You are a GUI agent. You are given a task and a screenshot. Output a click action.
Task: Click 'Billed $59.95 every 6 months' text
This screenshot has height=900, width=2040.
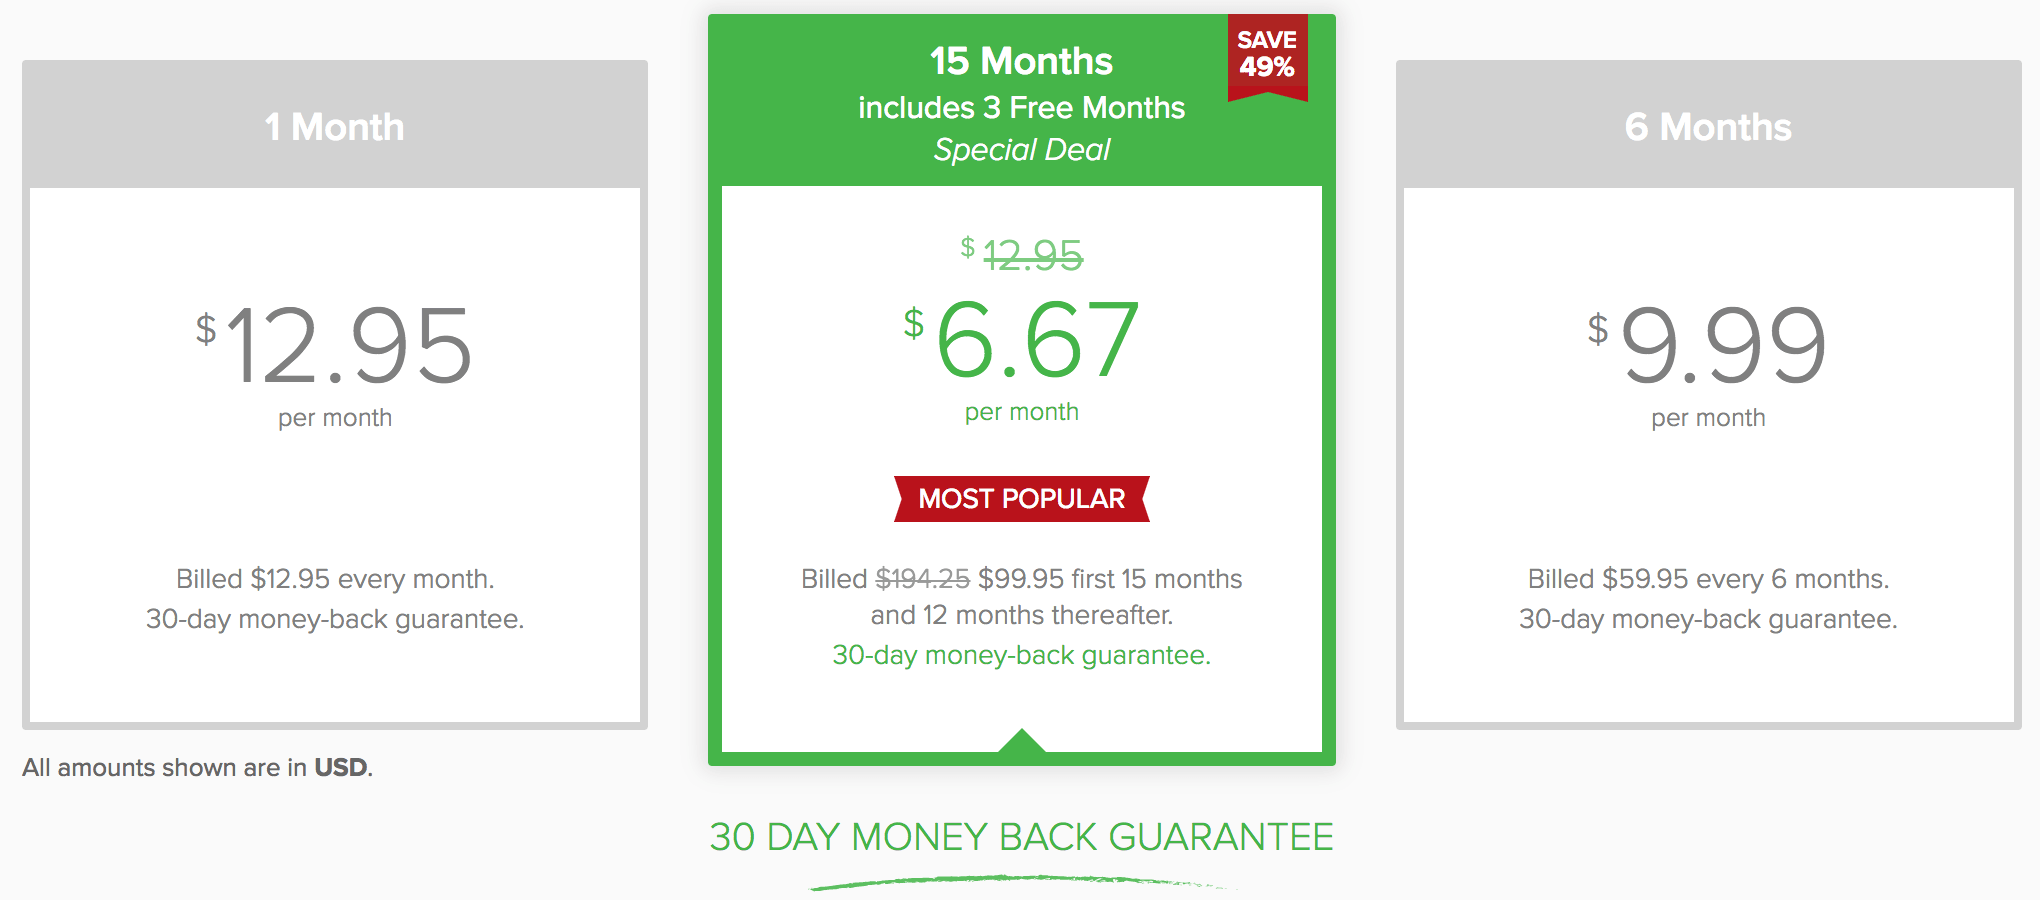click(1708, 579)
